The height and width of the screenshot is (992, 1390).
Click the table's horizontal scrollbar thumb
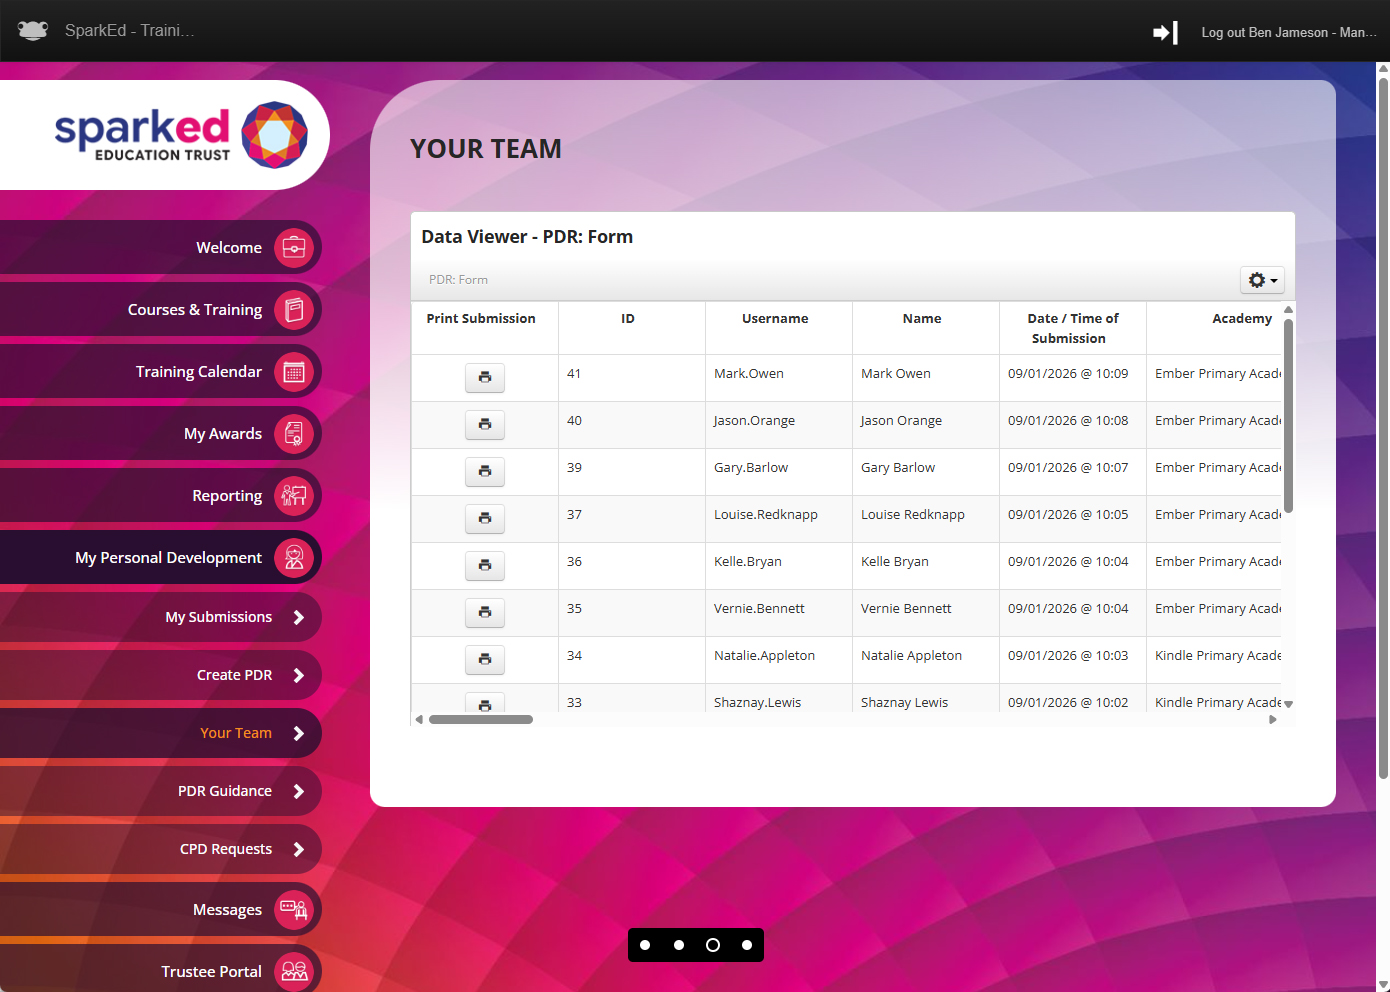pos(481,719)
